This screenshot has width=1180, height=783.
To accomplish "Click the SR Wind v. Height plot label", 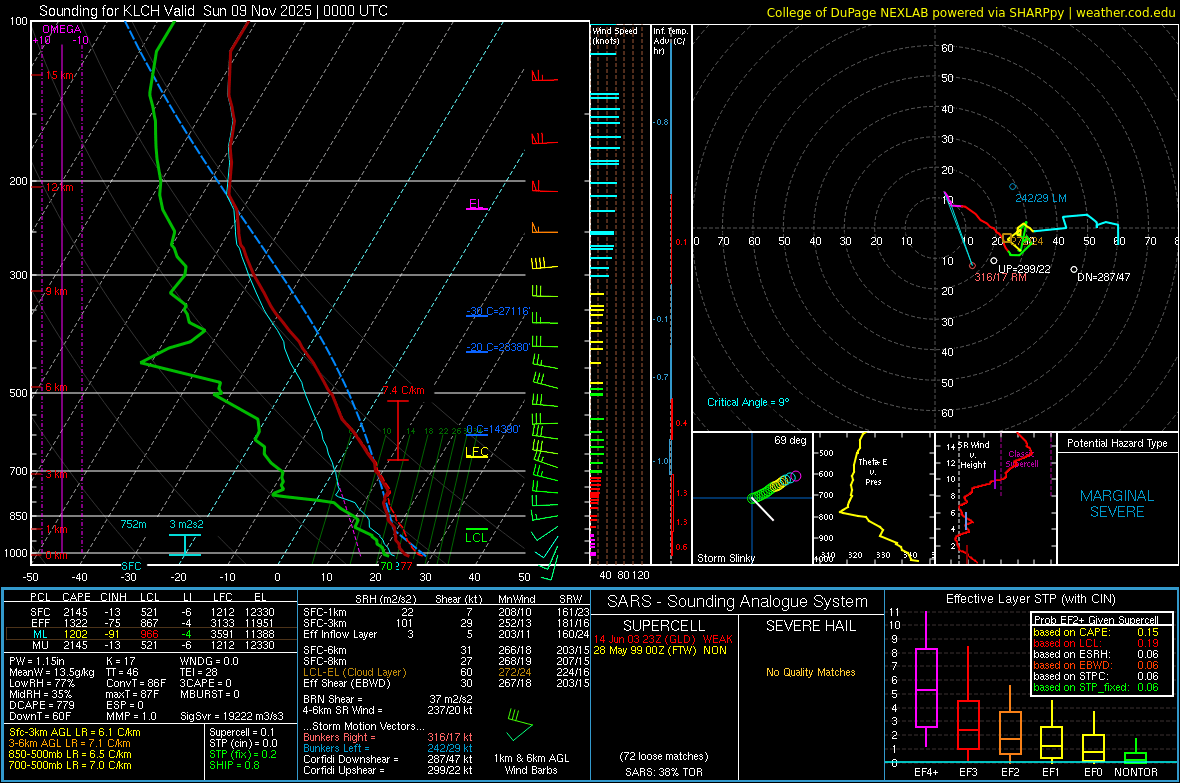I will click(x=975, y=455).
